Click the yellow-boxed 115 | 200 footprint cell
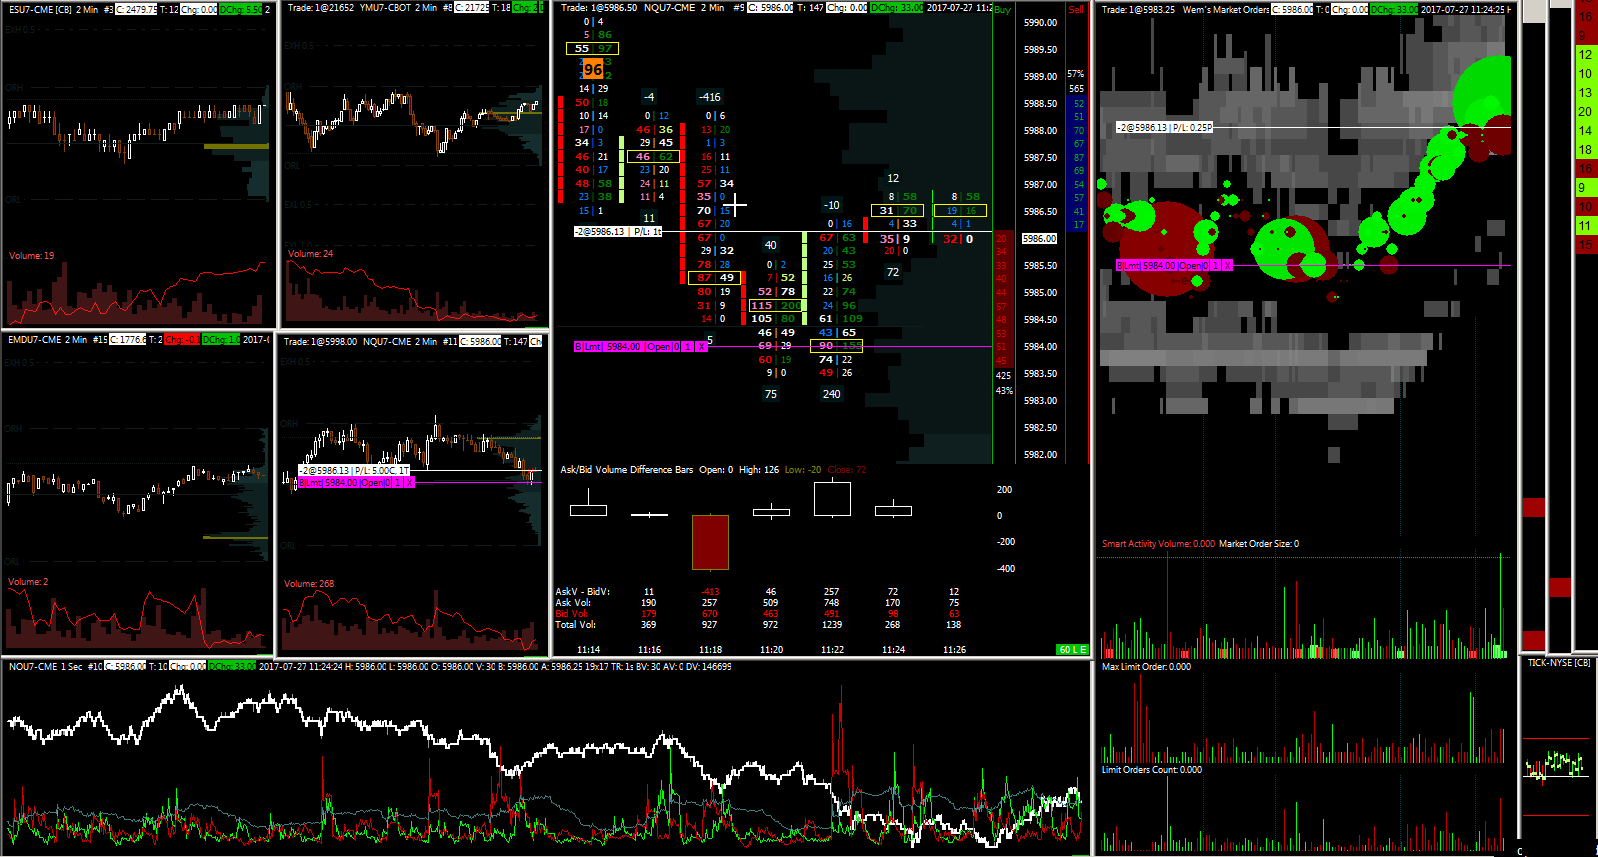1598x857 pixels. point(776,306)
